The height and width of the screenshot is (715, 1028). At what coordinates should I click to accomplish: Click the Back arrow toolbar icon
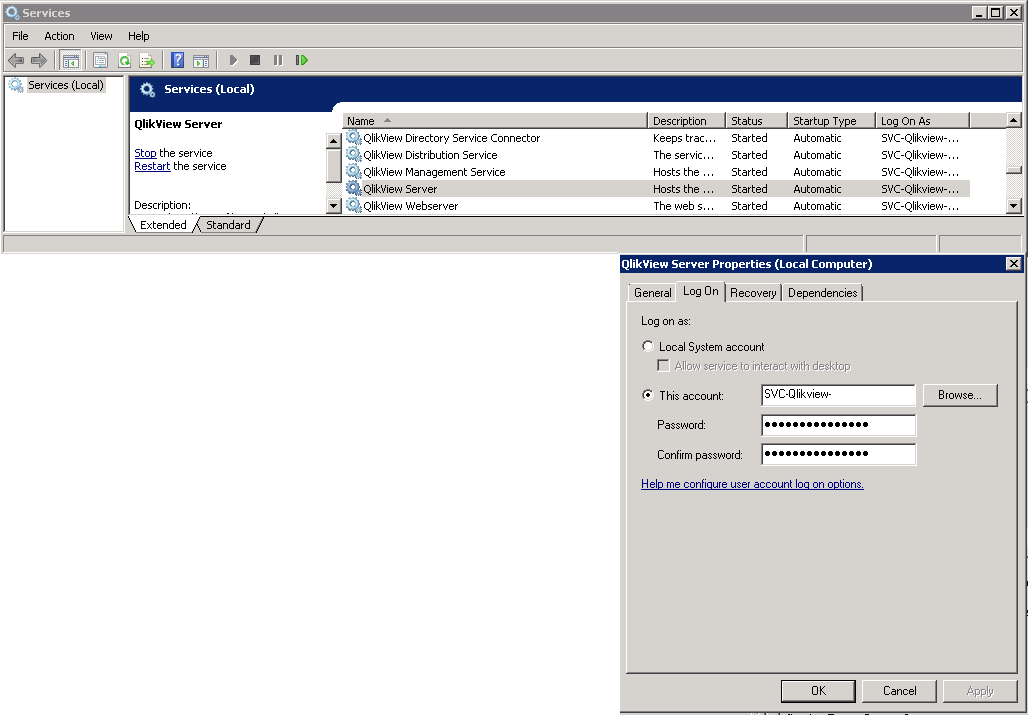pos(16,60)
